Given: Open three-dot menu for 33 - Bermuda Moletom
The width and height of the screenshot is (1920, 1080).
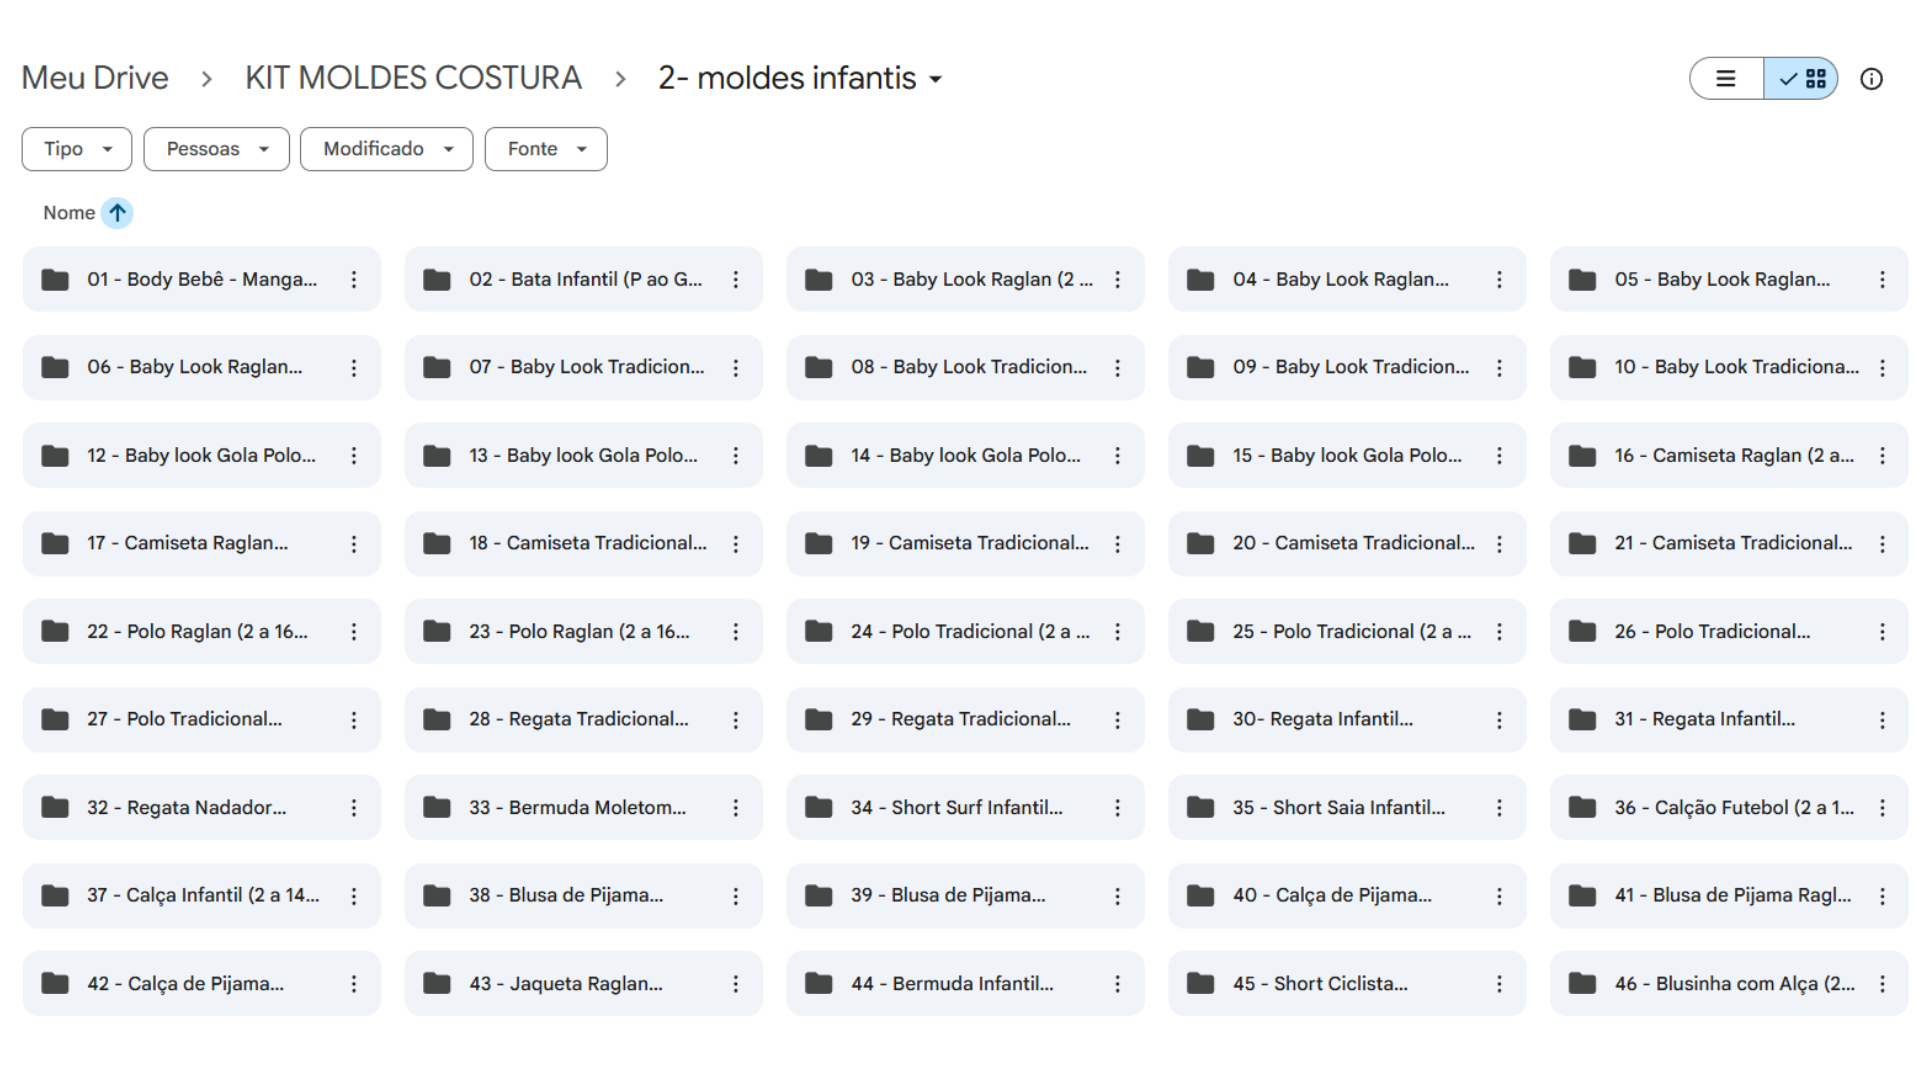Looking at the screenshot, I should pos(735,808).
